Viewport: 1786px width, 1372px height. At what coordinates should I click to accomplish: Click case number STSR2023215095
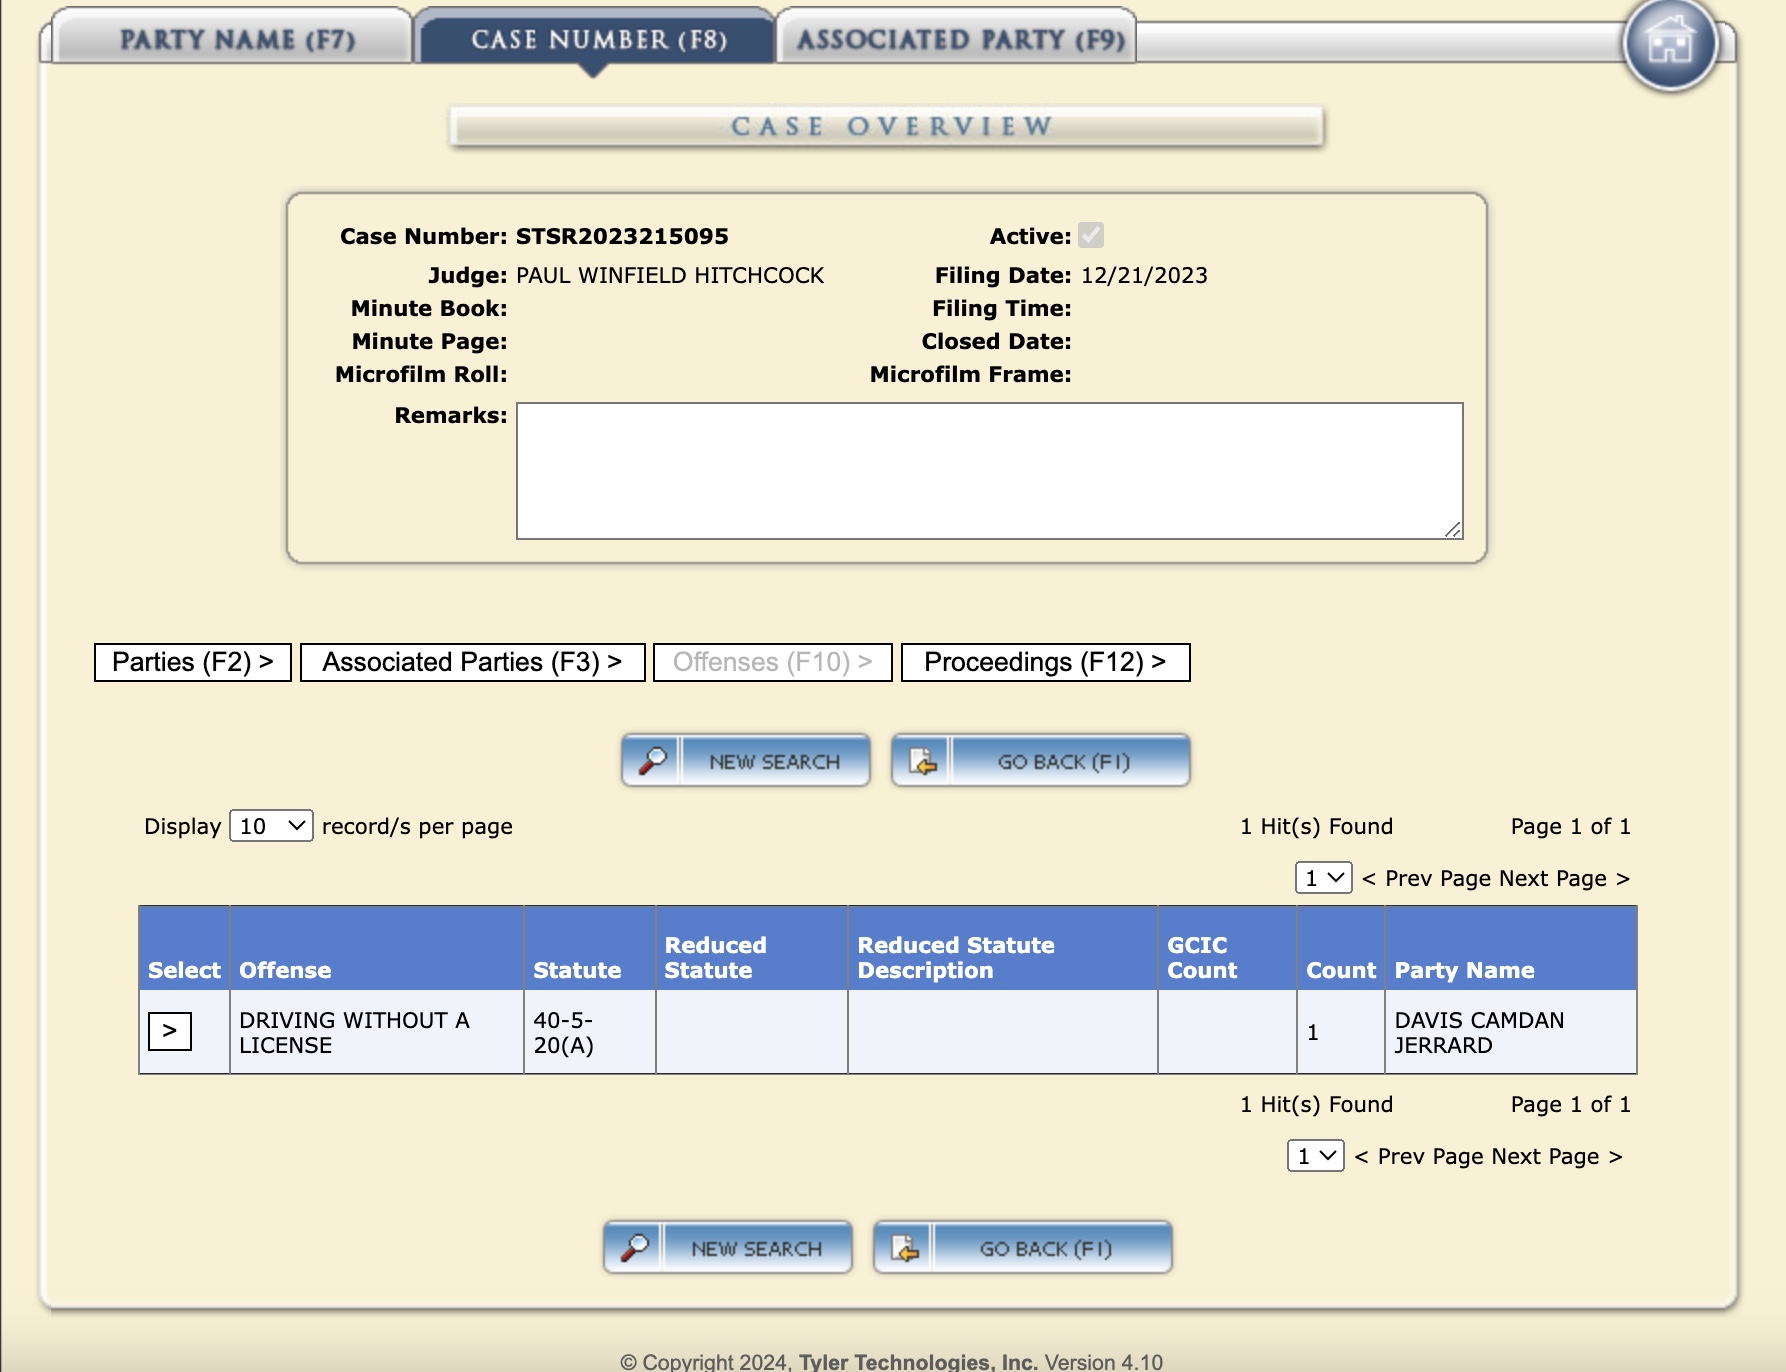[622, 236]
